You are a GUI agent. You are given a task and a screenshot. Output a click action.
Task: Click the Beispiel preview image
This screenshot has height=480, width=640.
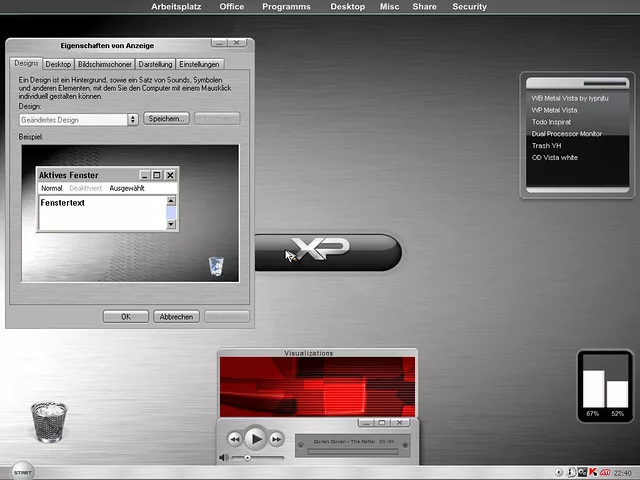pos(130,213)
